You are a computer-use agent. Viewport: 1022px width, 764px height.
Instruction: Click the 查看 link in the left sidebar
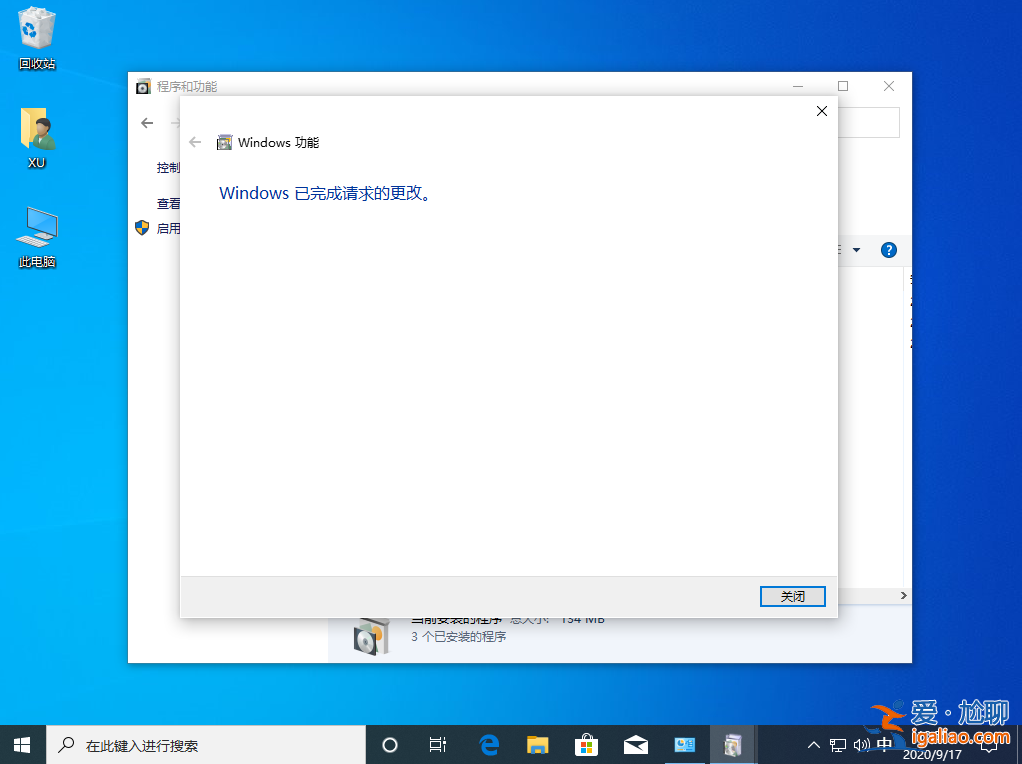[169, 203]
